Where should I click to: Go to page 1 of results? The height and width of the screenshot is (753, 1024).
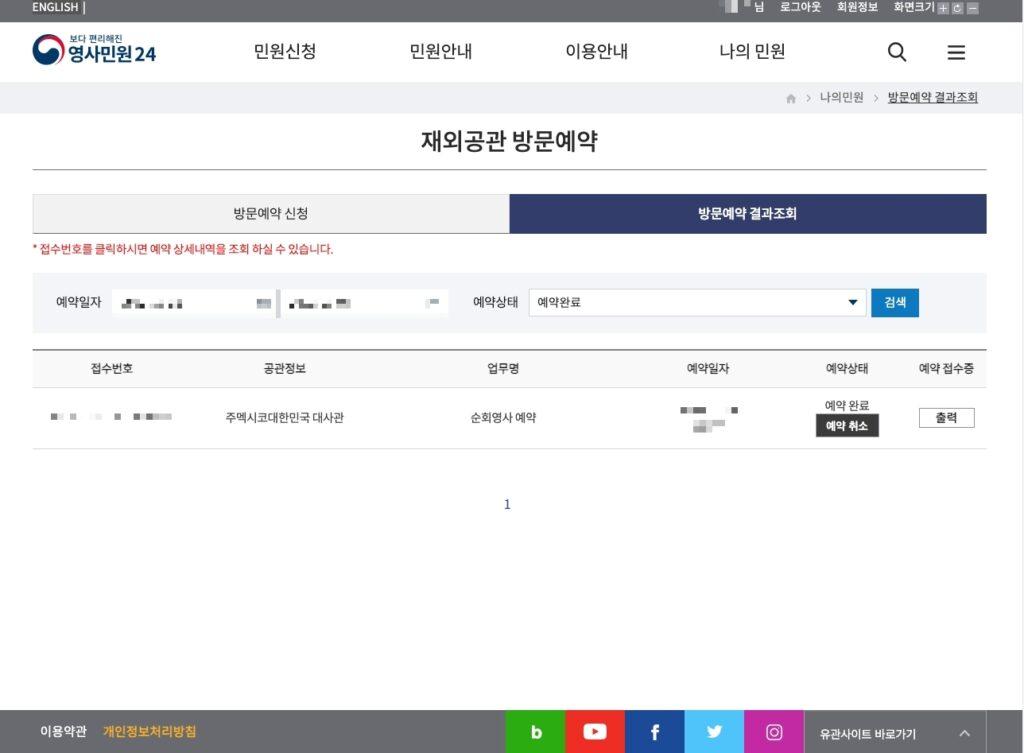(507, 504)
